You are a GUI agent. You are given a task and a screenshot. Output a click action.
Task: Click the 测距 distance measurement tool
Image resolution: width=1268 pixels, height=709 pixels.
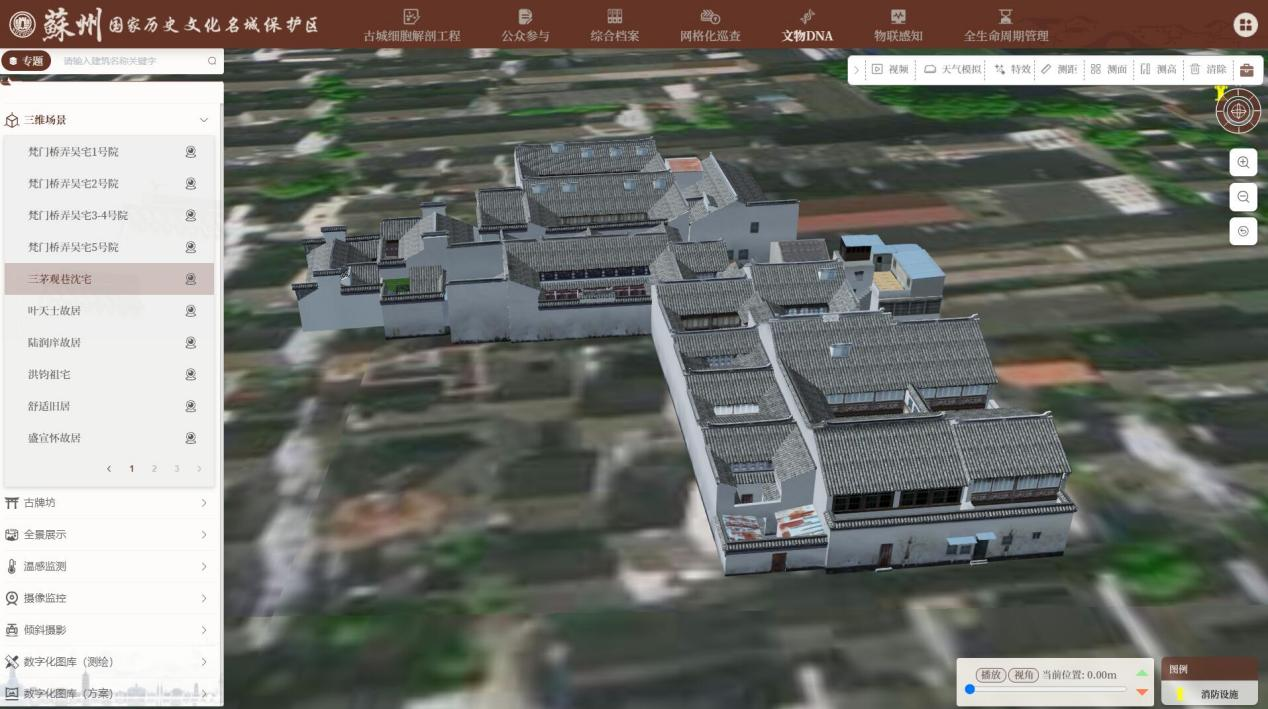1058,70
